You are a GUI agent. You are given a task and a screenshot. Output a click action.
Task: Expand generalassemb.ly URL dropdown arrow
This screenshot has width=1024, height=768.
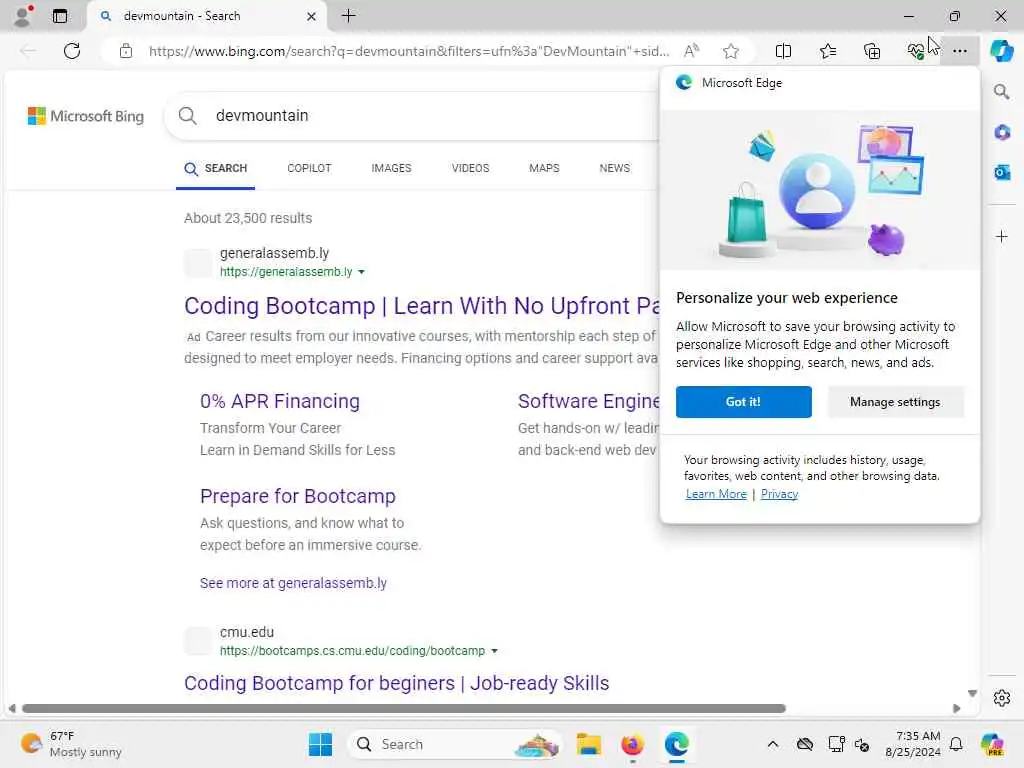pyautogui.click(x=361, y=272)
